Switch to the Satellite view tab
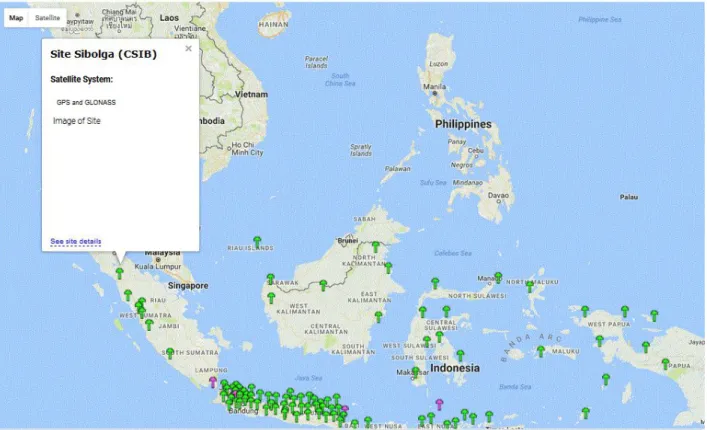Viewport: 707px width, 430px height. [x=47, y=18]
